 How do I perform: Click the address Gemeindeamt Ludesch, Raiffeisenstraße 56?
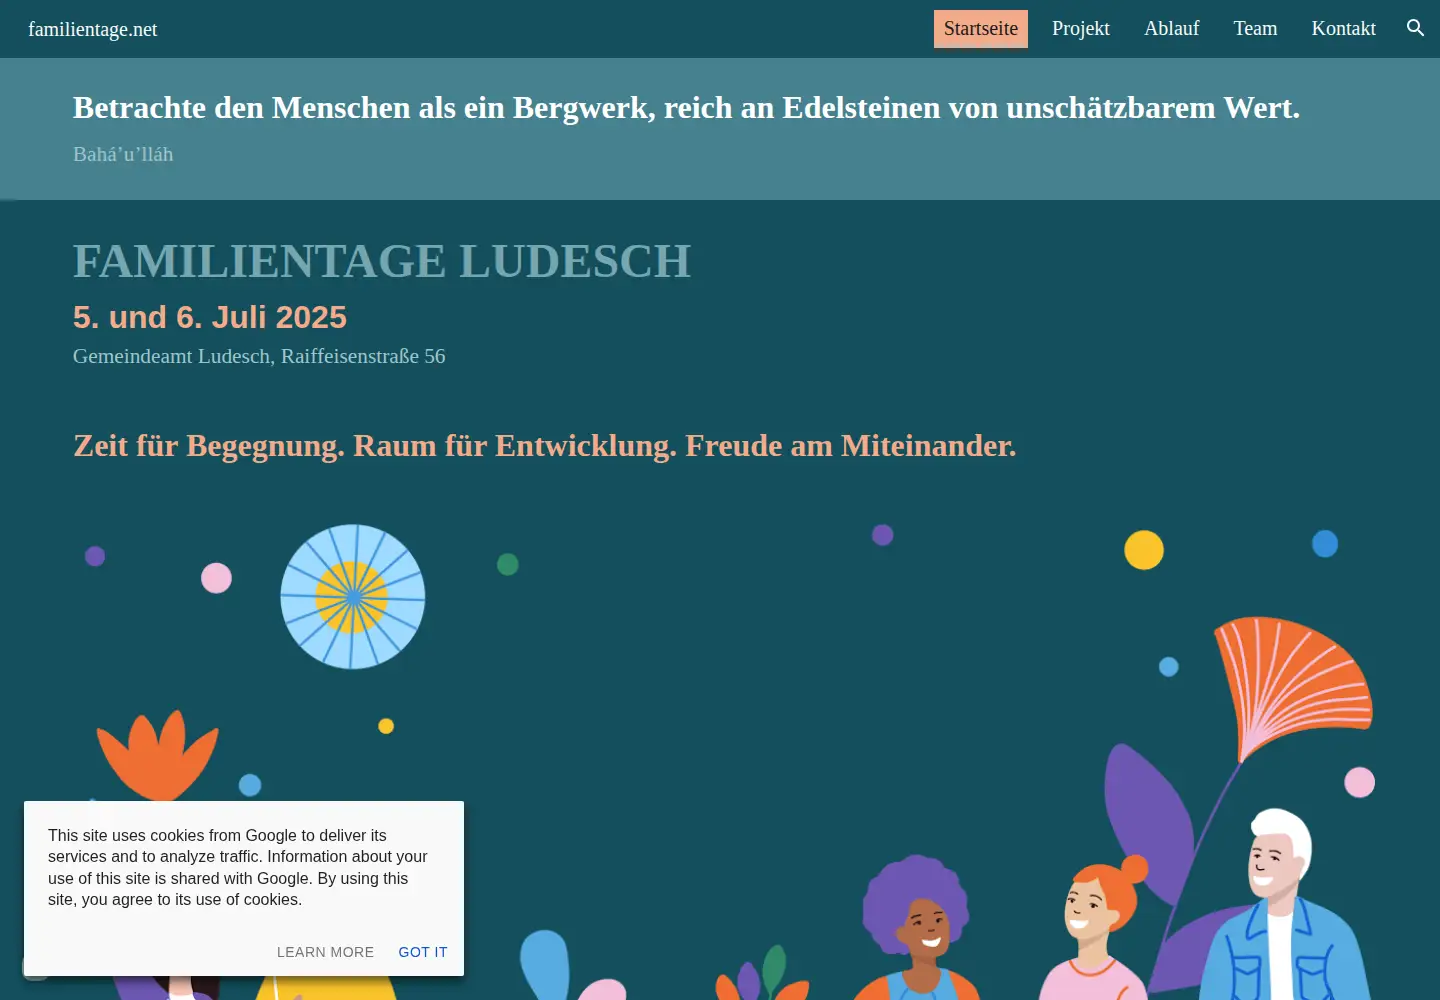[x=259, y=356]
